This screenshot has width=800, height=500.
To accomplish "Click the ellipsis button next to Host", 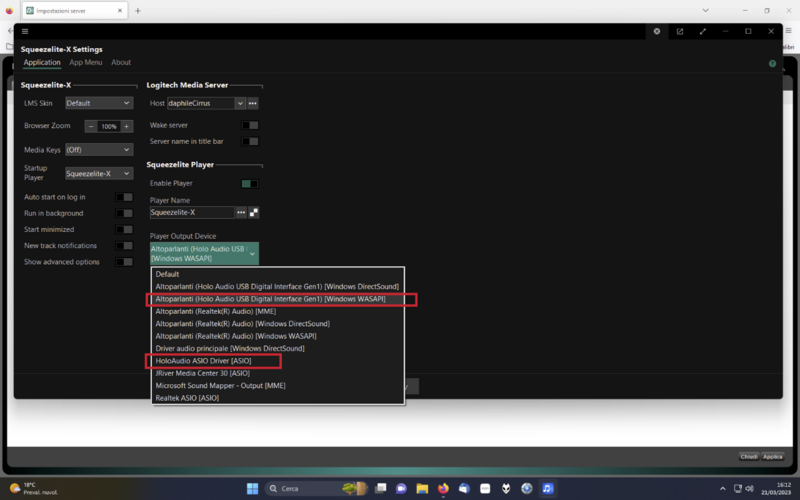I will pyautogui.click(x=253, y=103).
